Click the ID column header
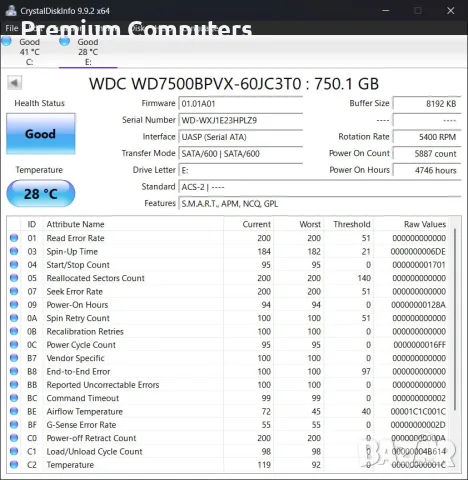 click(x=32, y=224)
